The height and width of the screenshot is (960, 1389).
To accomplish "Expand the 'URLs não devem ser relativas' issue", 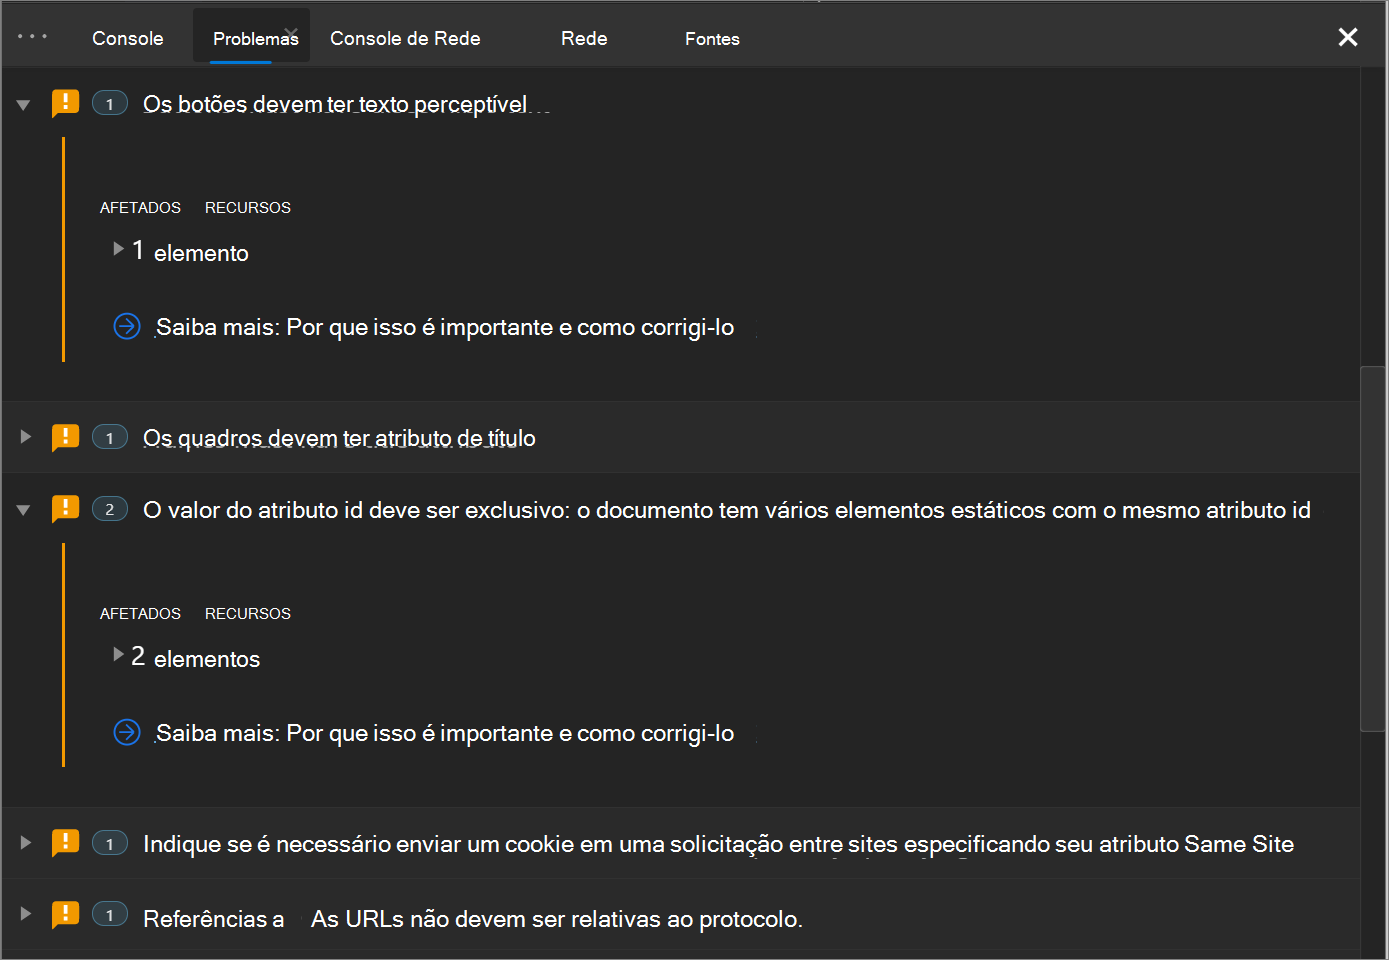I will (x=25, y=914).
